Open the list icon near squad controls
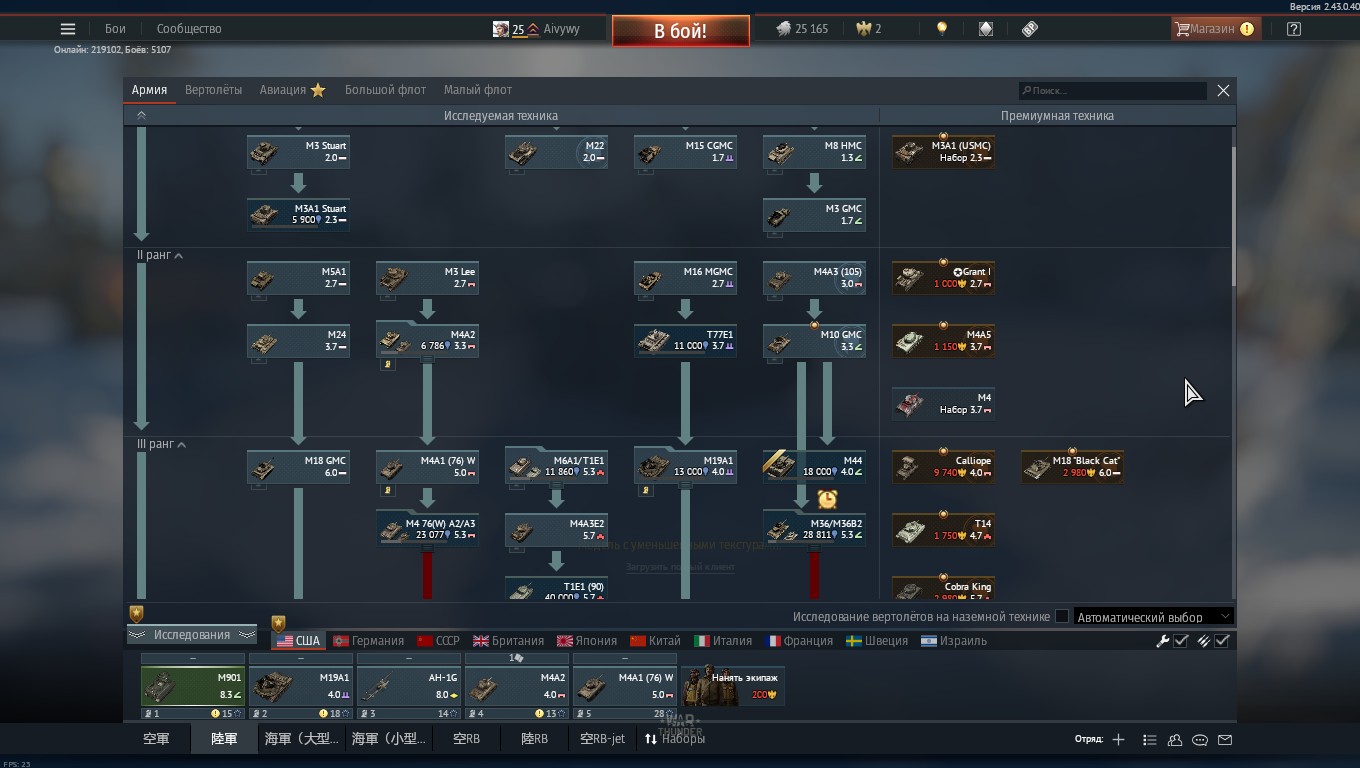 tap(1149, 740)
